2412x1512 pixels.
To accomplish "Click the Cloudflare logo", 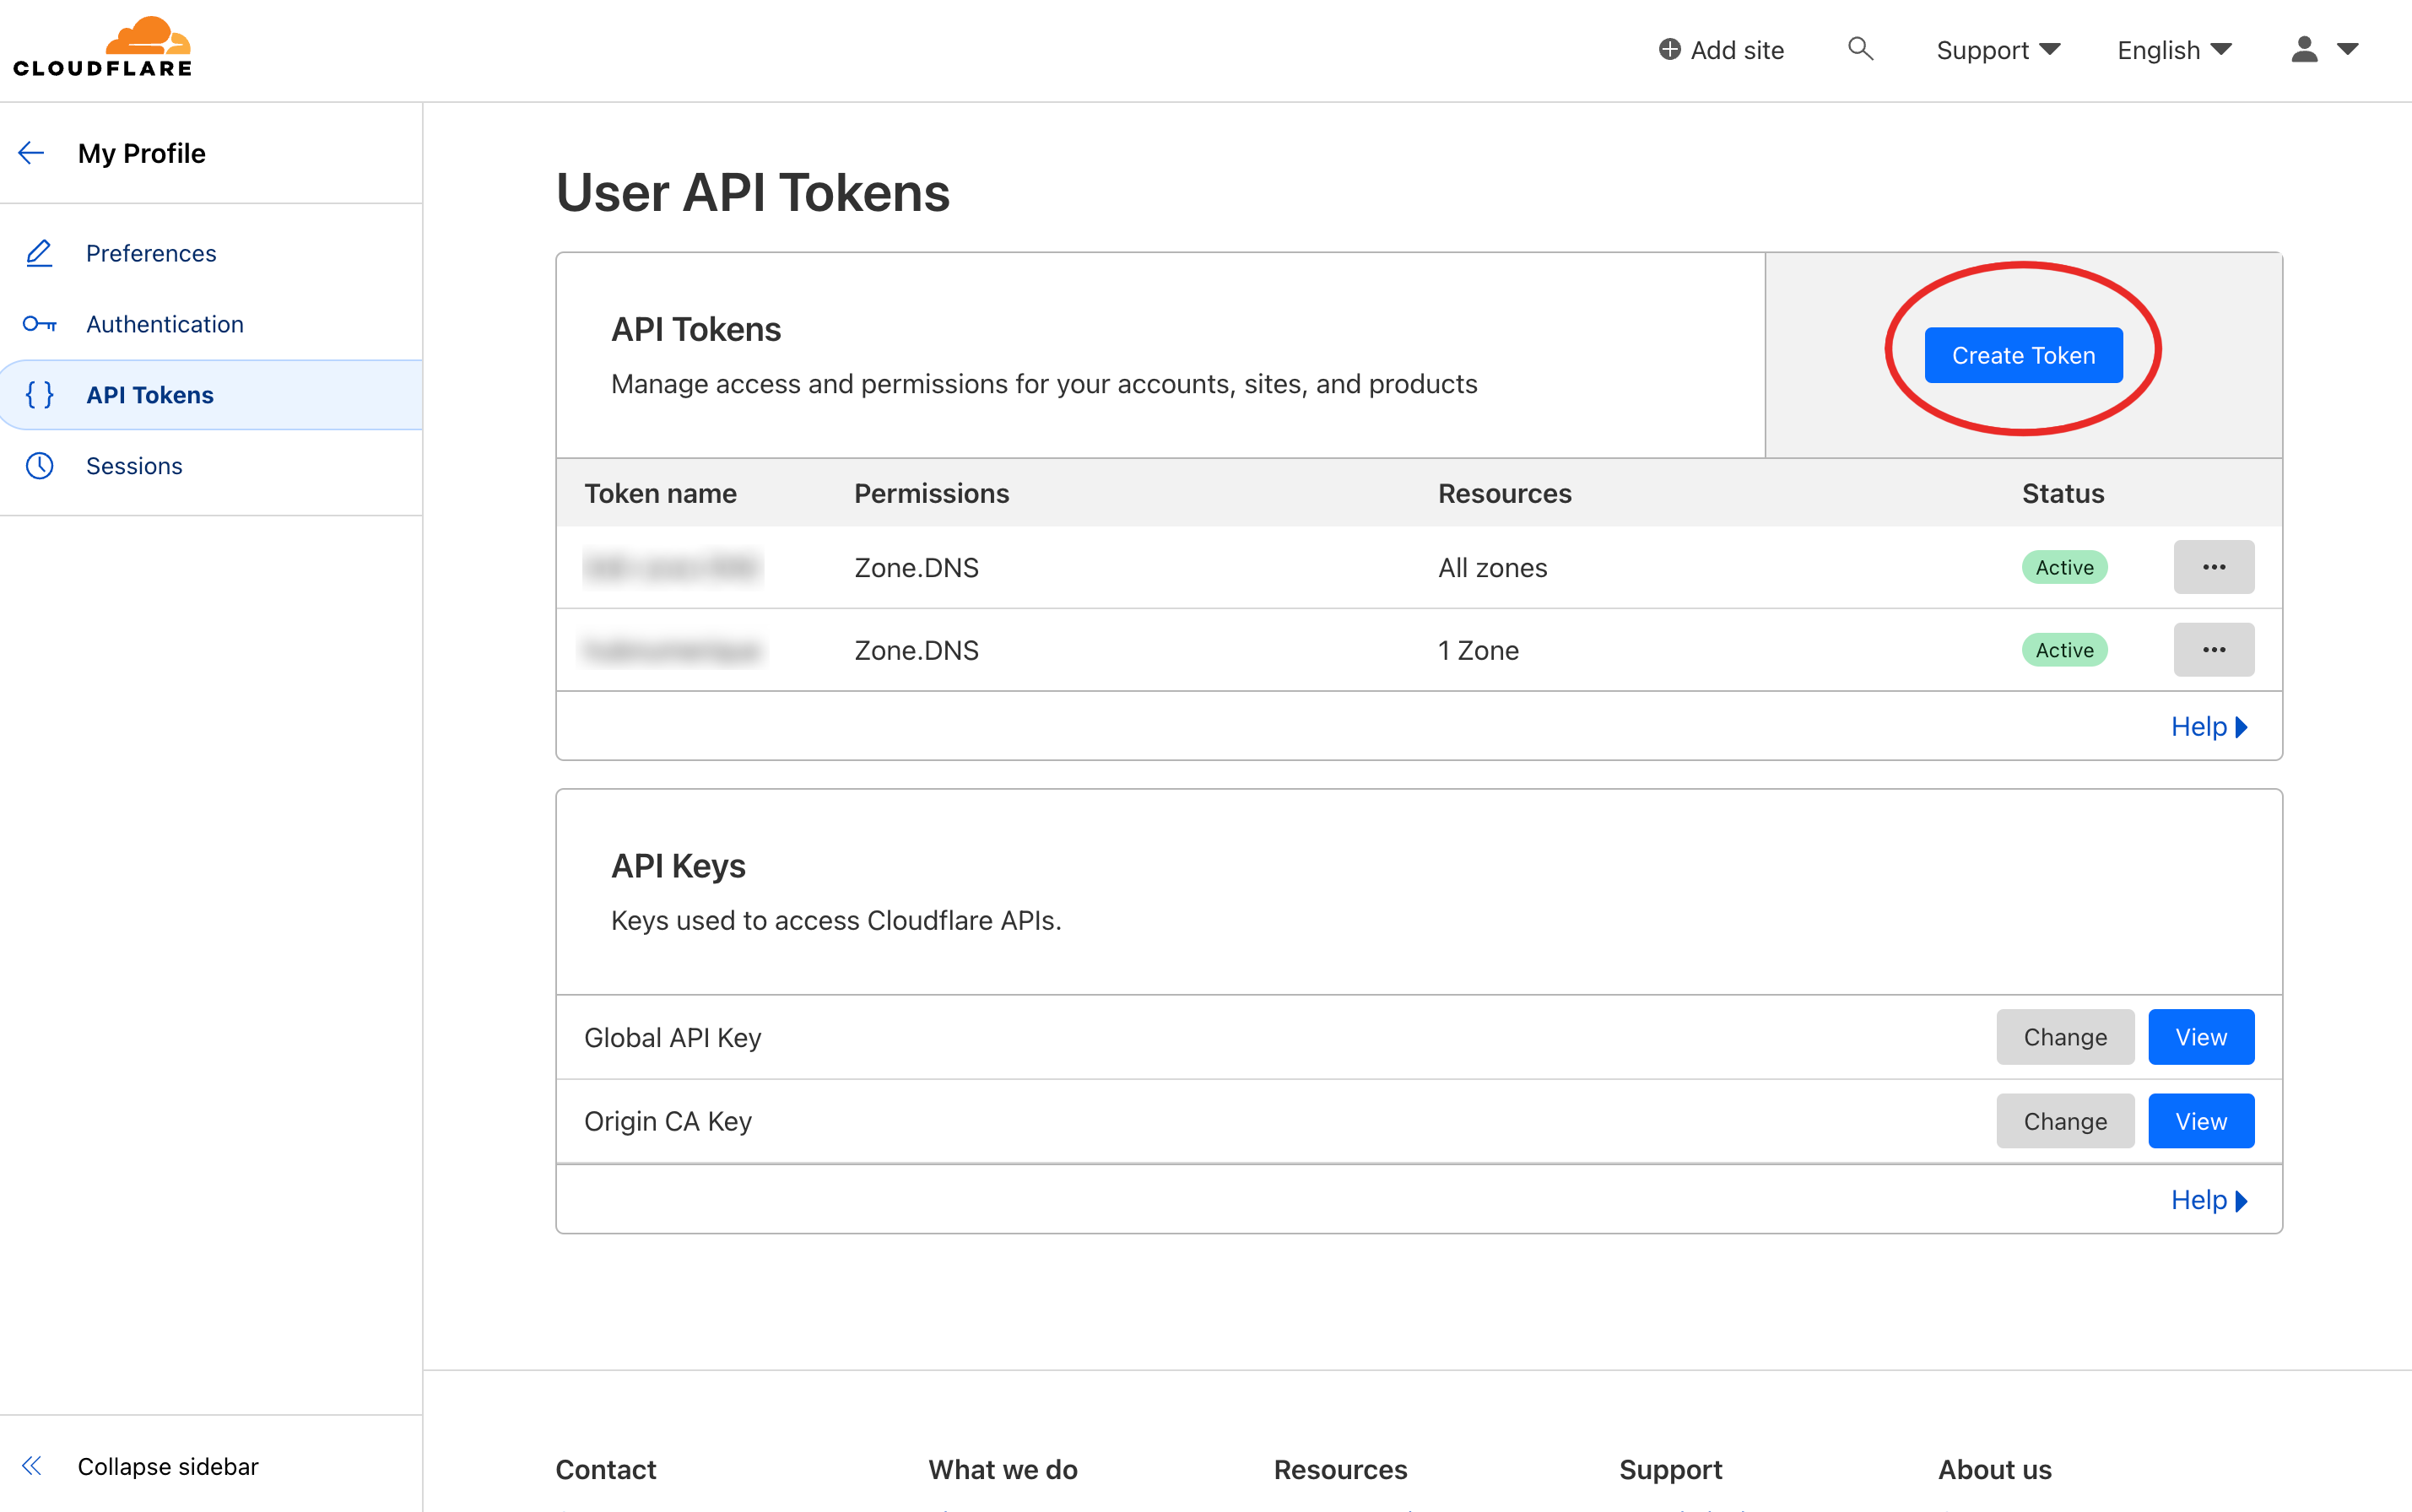I will pyautogui.click(x=102, y=48).
